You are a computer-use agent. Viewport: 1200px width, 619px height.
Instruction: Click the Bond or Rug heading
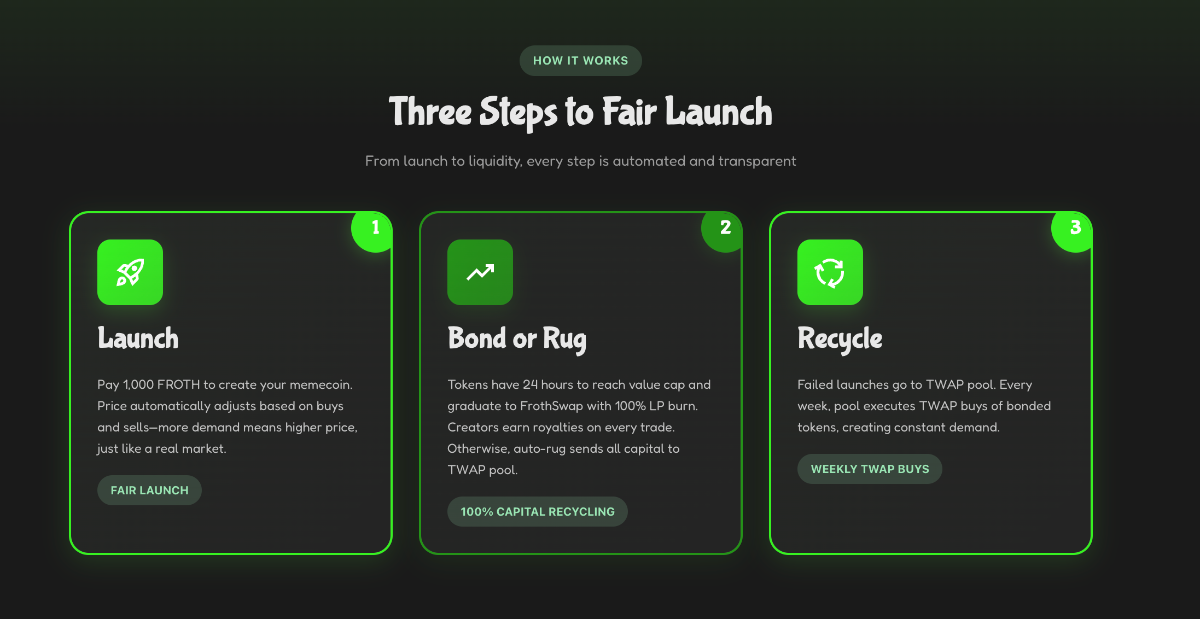pos(517,338)
